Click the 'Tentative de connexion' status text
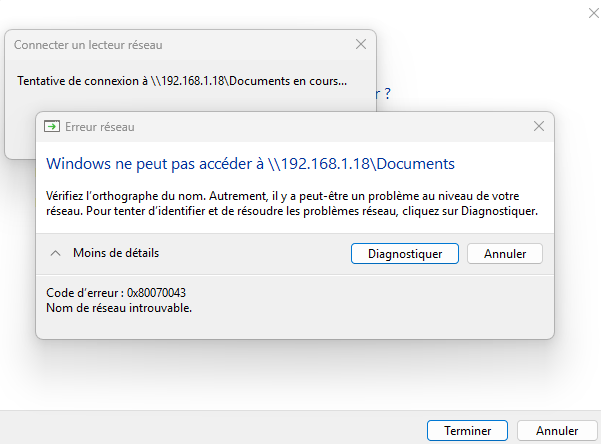Viewport: 601px width, 444px height. [x=182, y=81]
